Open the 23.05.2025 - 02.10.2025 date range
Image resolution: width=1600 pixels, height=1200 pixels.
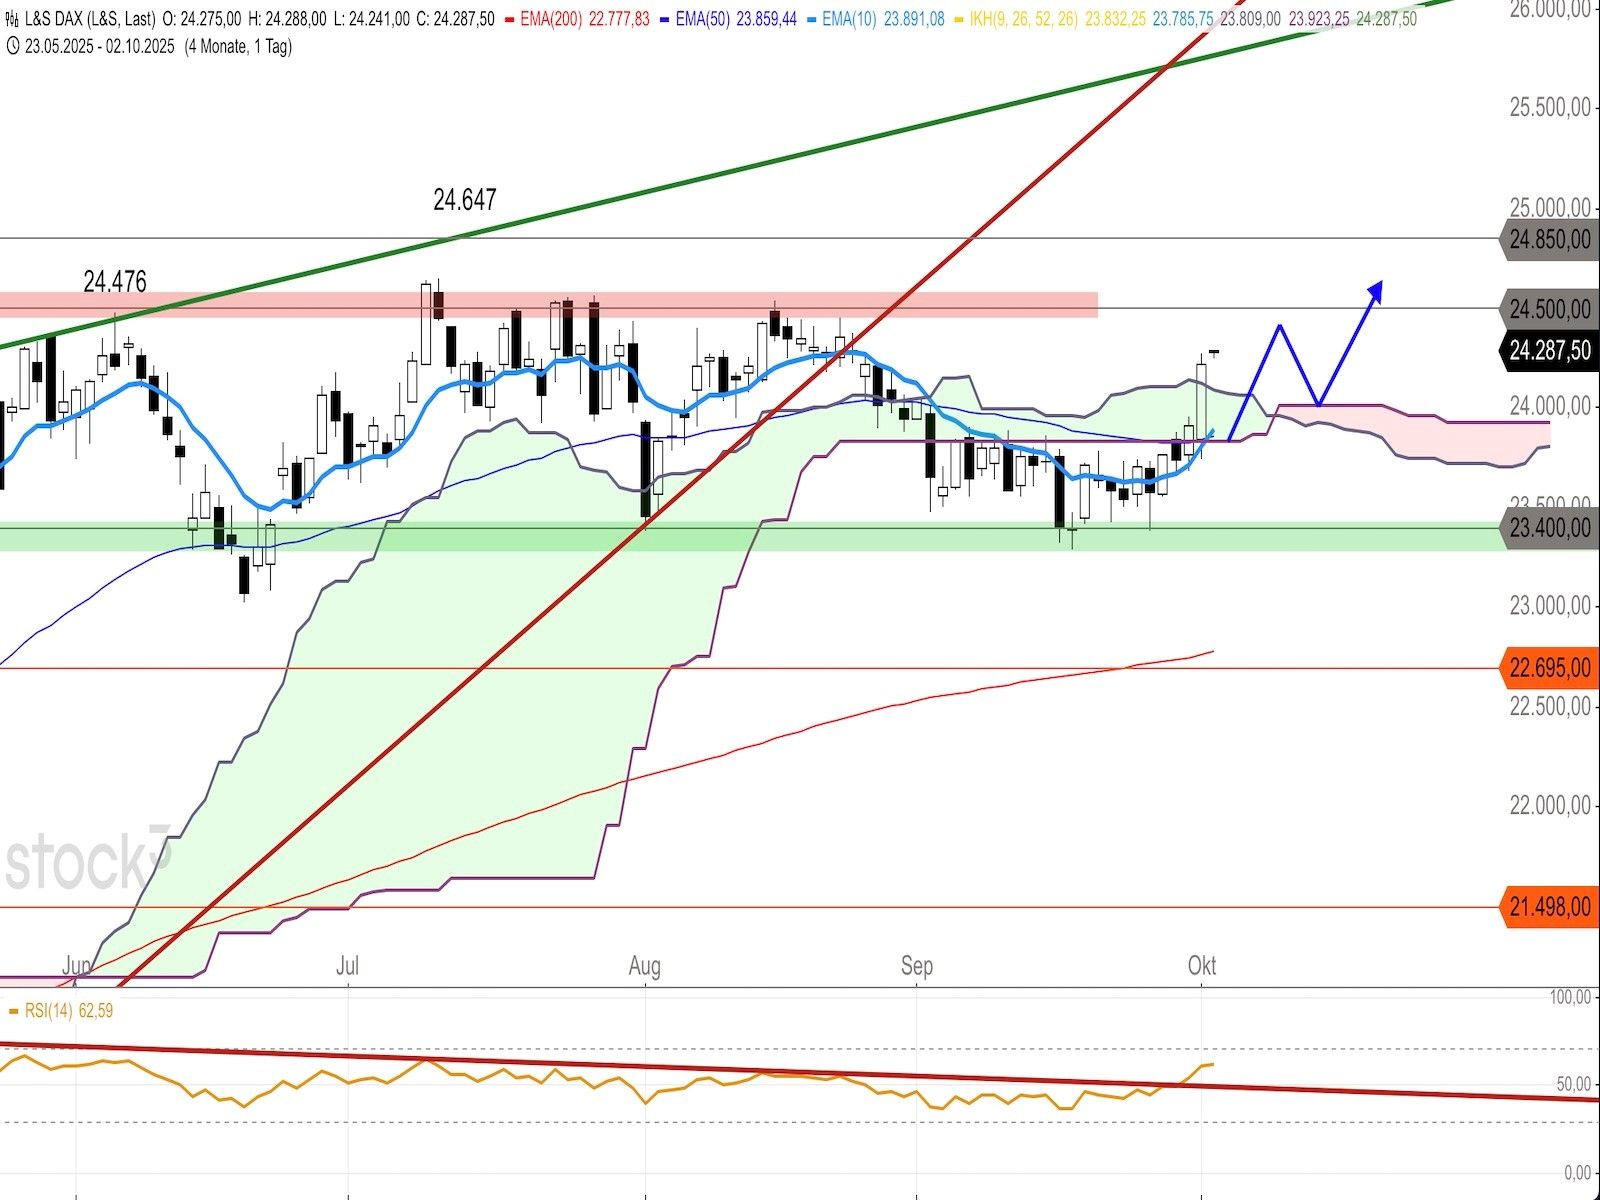[x=99, y=46]
